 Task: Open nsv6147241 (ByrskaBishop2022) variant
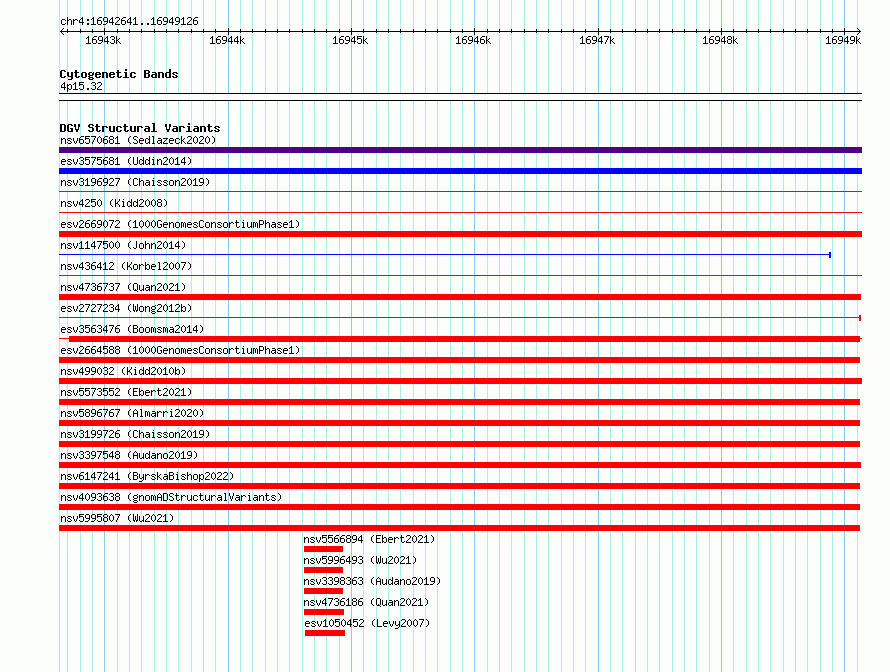(147, 476)
